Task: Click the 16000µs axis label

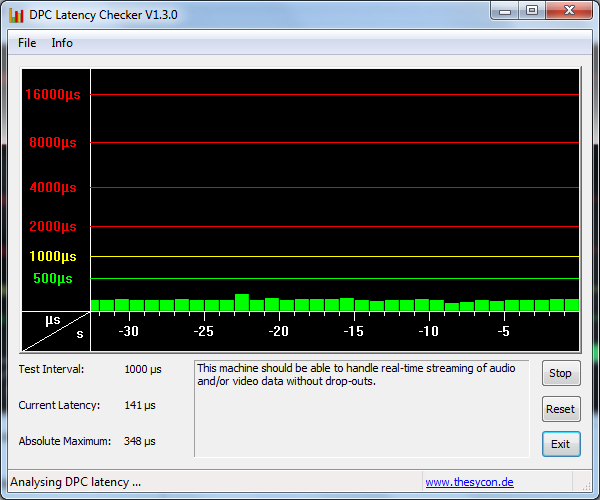Action: 53,94
